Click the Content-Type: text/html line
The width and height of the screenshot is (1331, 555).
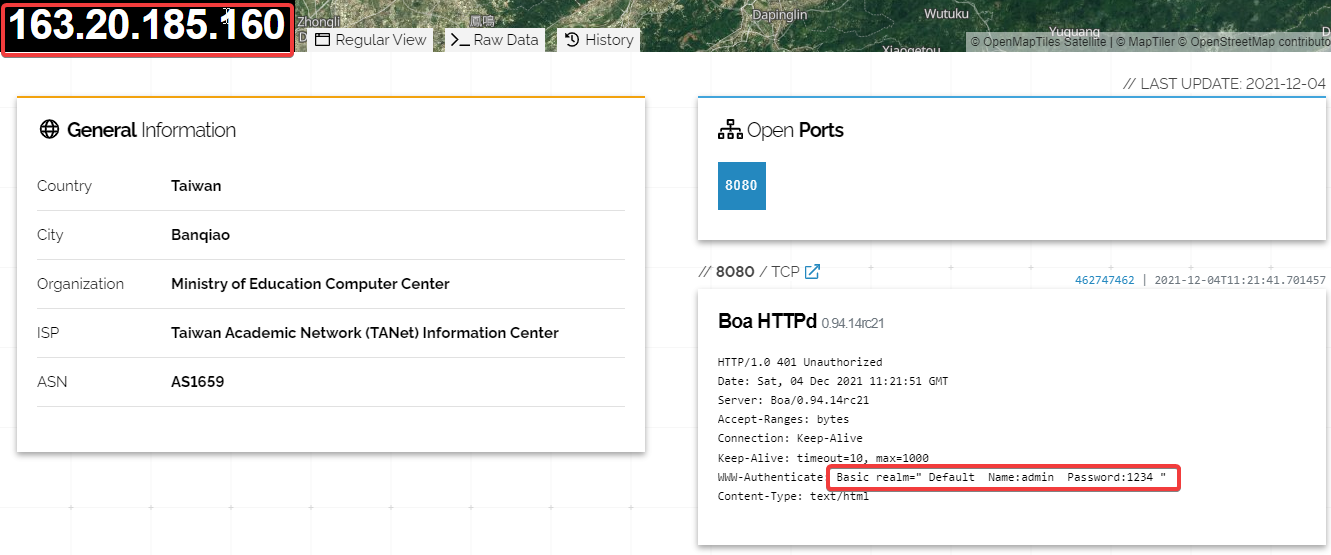[x=793, y=496]
